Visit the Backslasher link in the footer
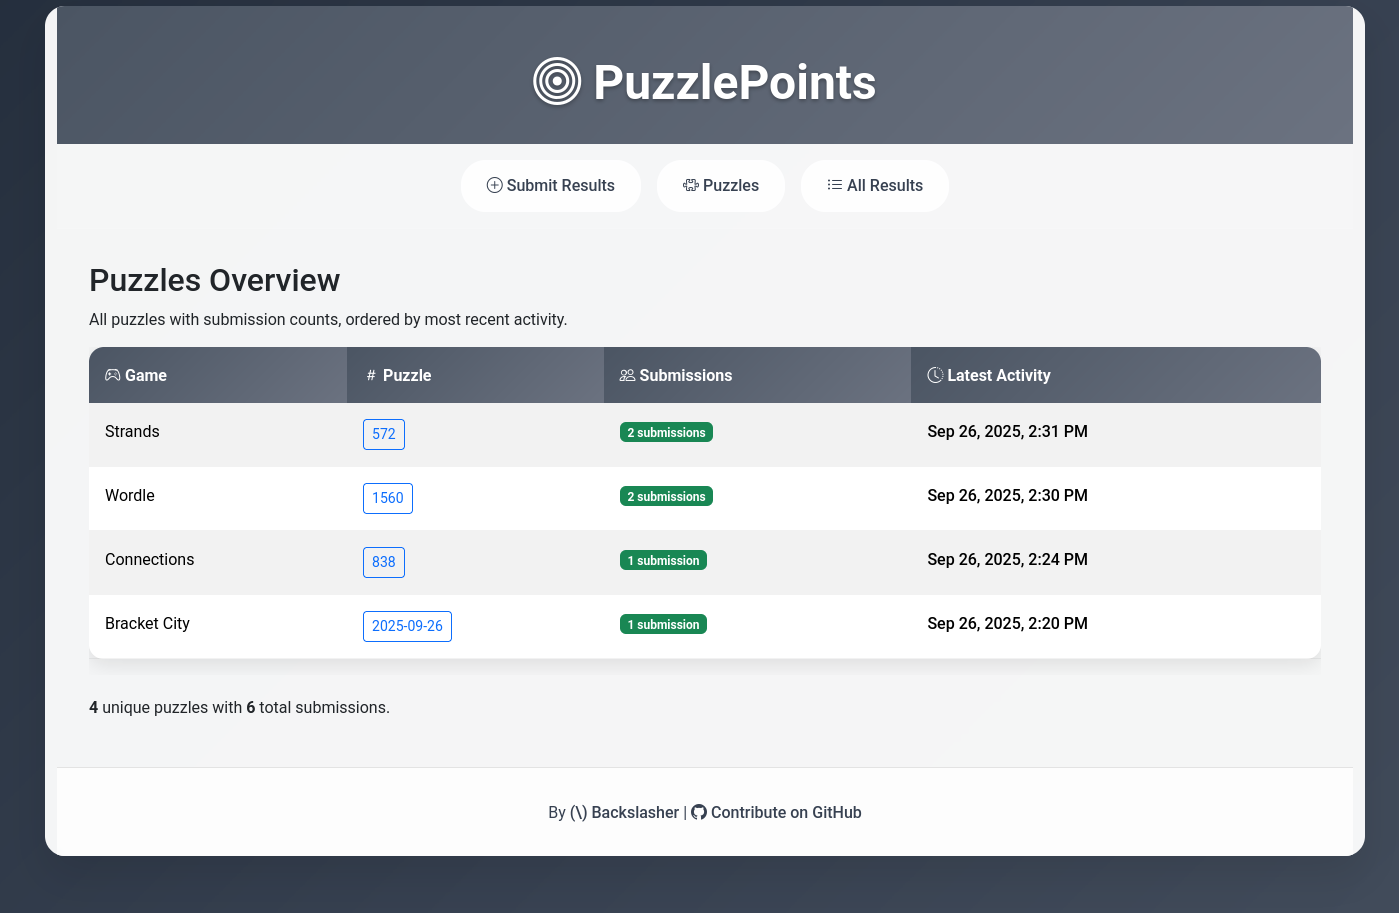This screenshot has width=1399, height=913. pyautogui.click(x=624, y=812)
